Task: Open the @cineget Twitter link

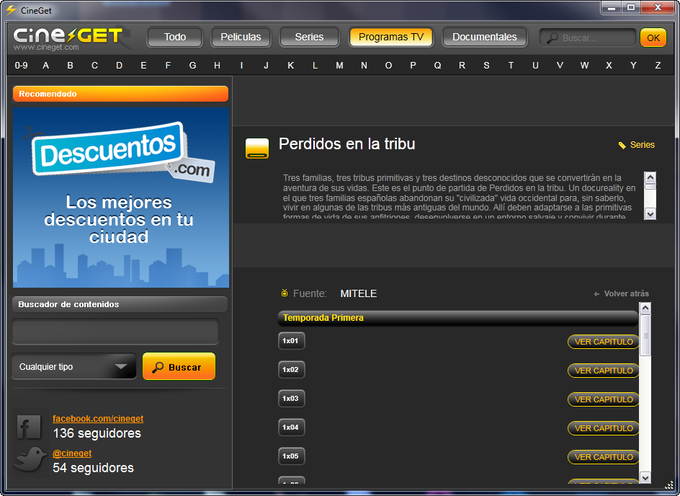Action: (x=72, y=454)
